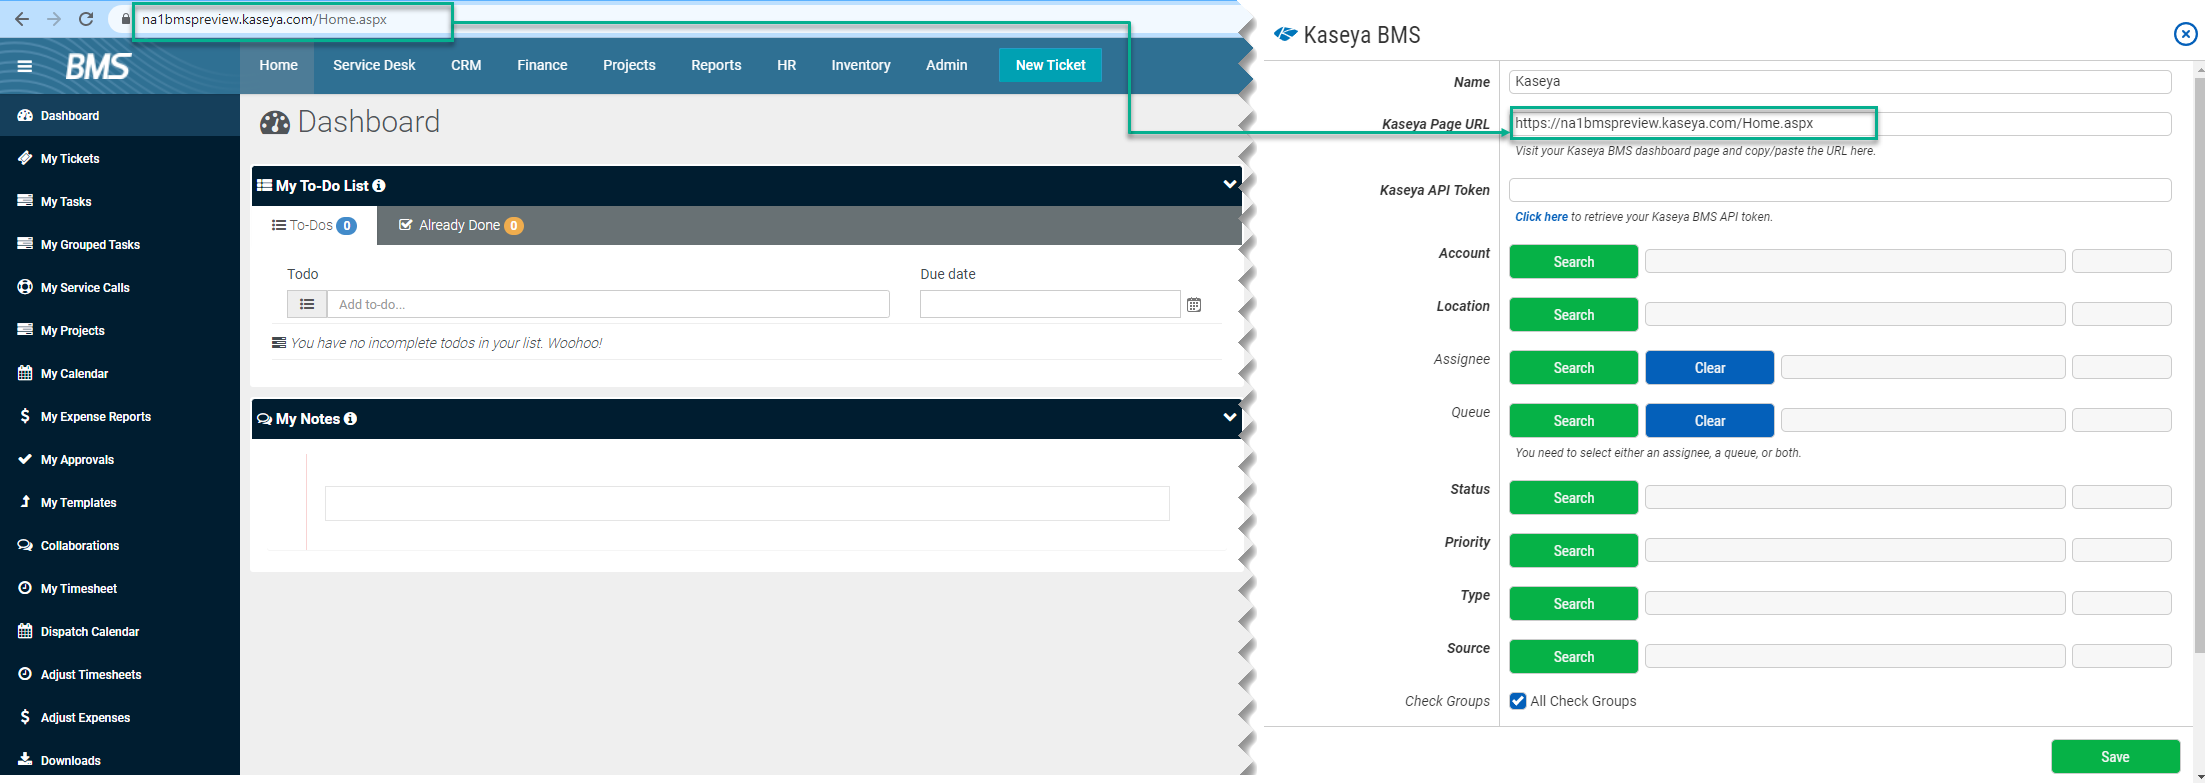
Task: Open My Approvals in the sidebar
Action: click(120, 460)
